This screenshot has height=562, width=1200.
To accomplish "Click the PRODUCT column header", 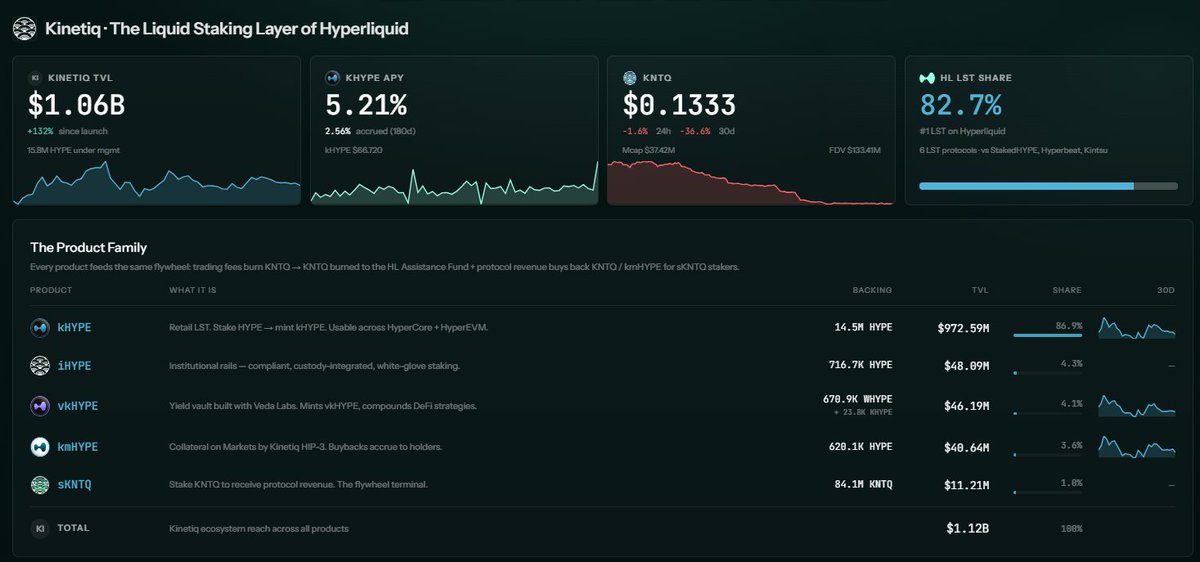I will (51, 290).
